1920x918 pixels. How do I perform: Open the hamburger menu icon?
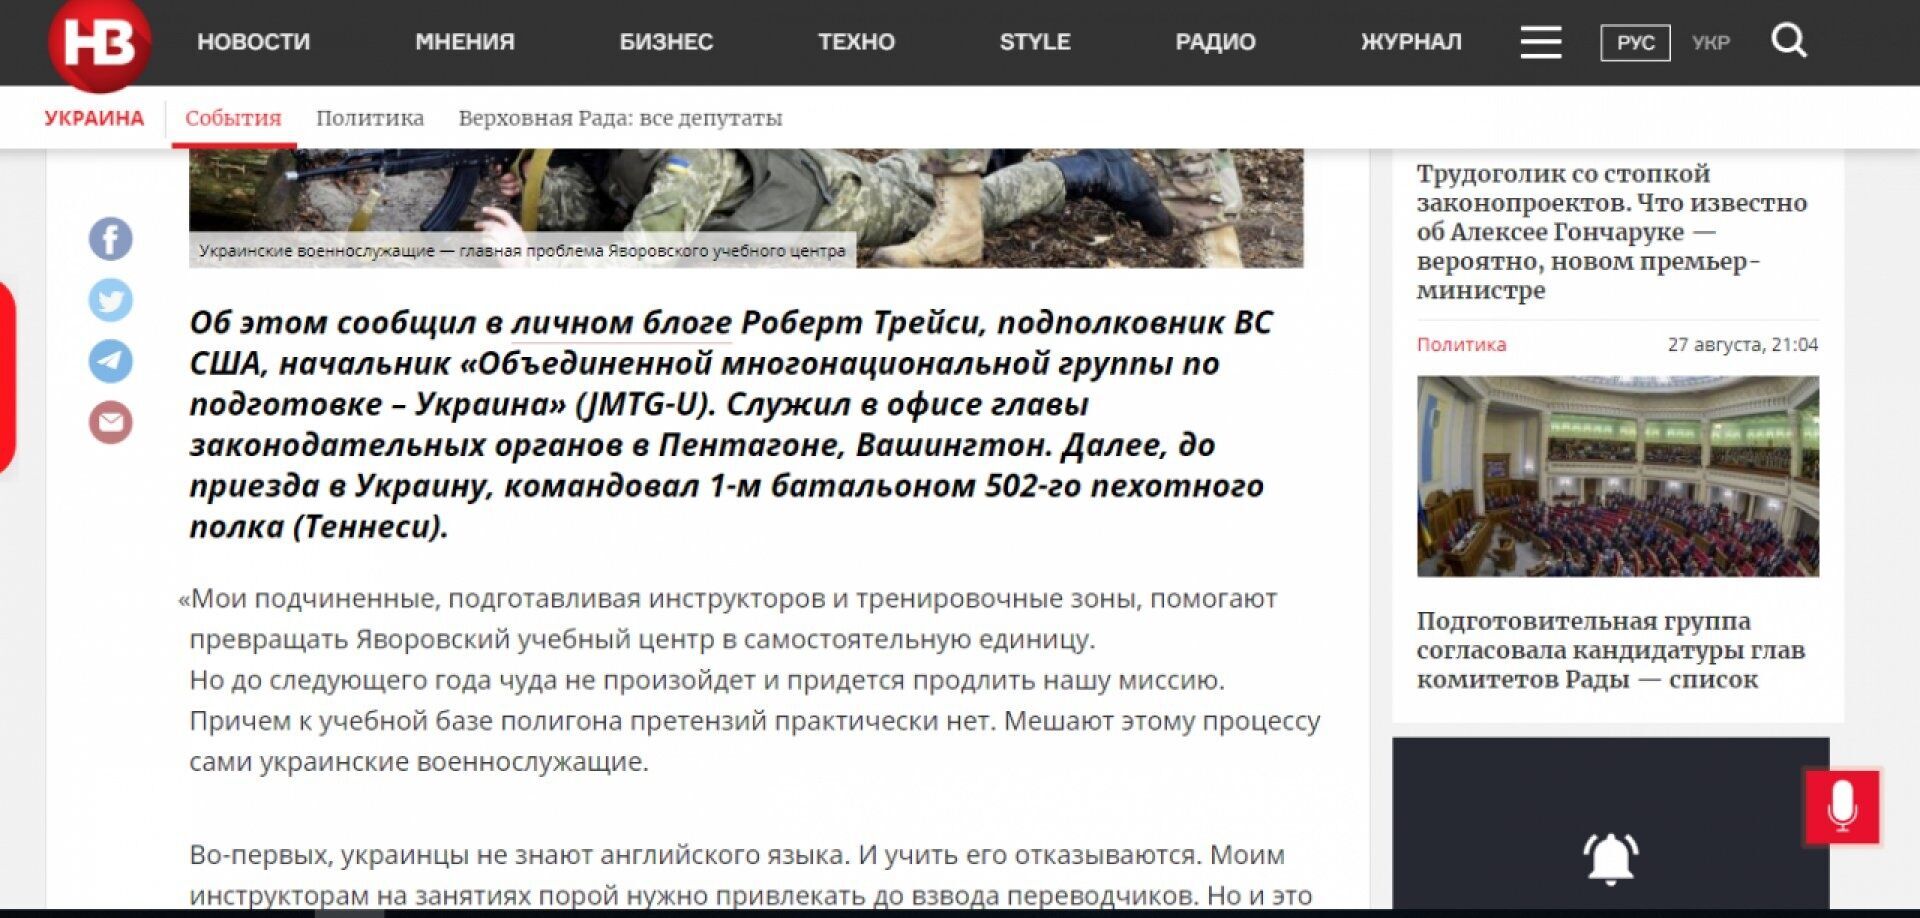(x=1540, y=42)
